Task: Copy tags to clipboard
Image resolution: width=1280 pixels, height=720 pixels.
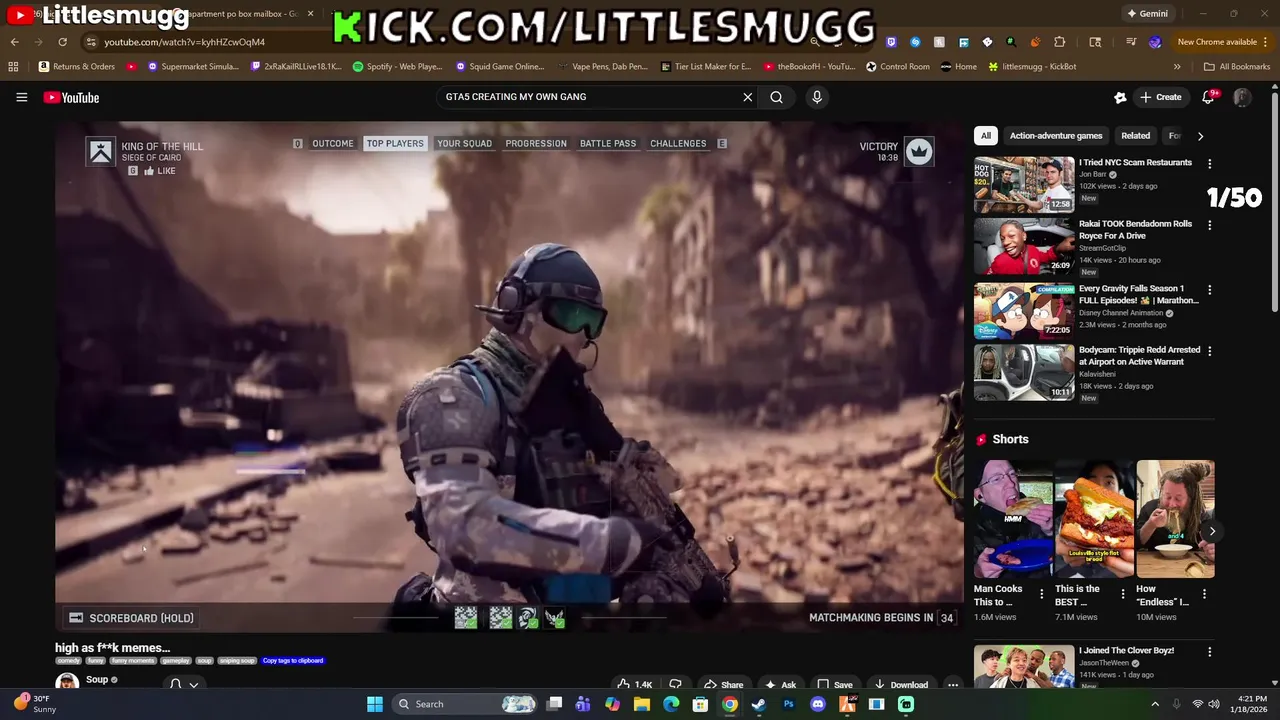Action: pyautogui.click(x=293, y=661)
